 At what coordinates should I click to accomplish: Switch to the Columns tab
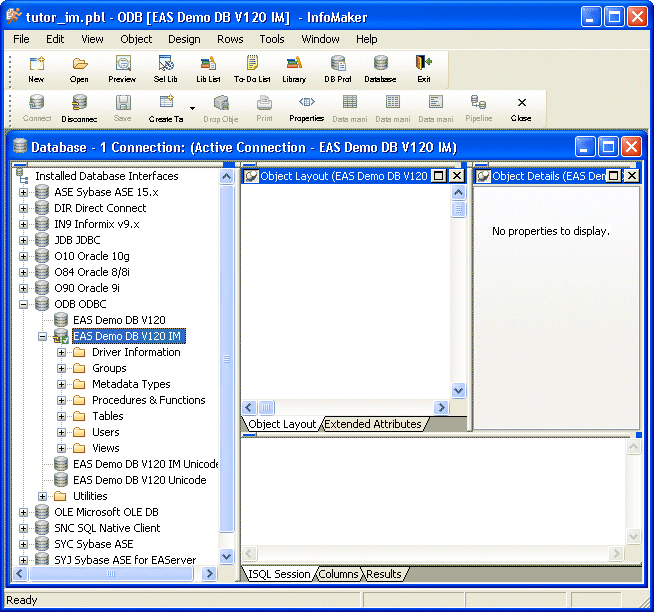point(338,574)
